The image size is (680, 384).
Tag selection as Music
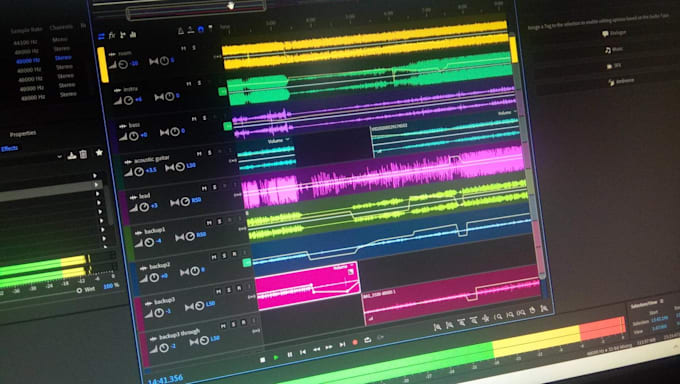click(614, 49)
